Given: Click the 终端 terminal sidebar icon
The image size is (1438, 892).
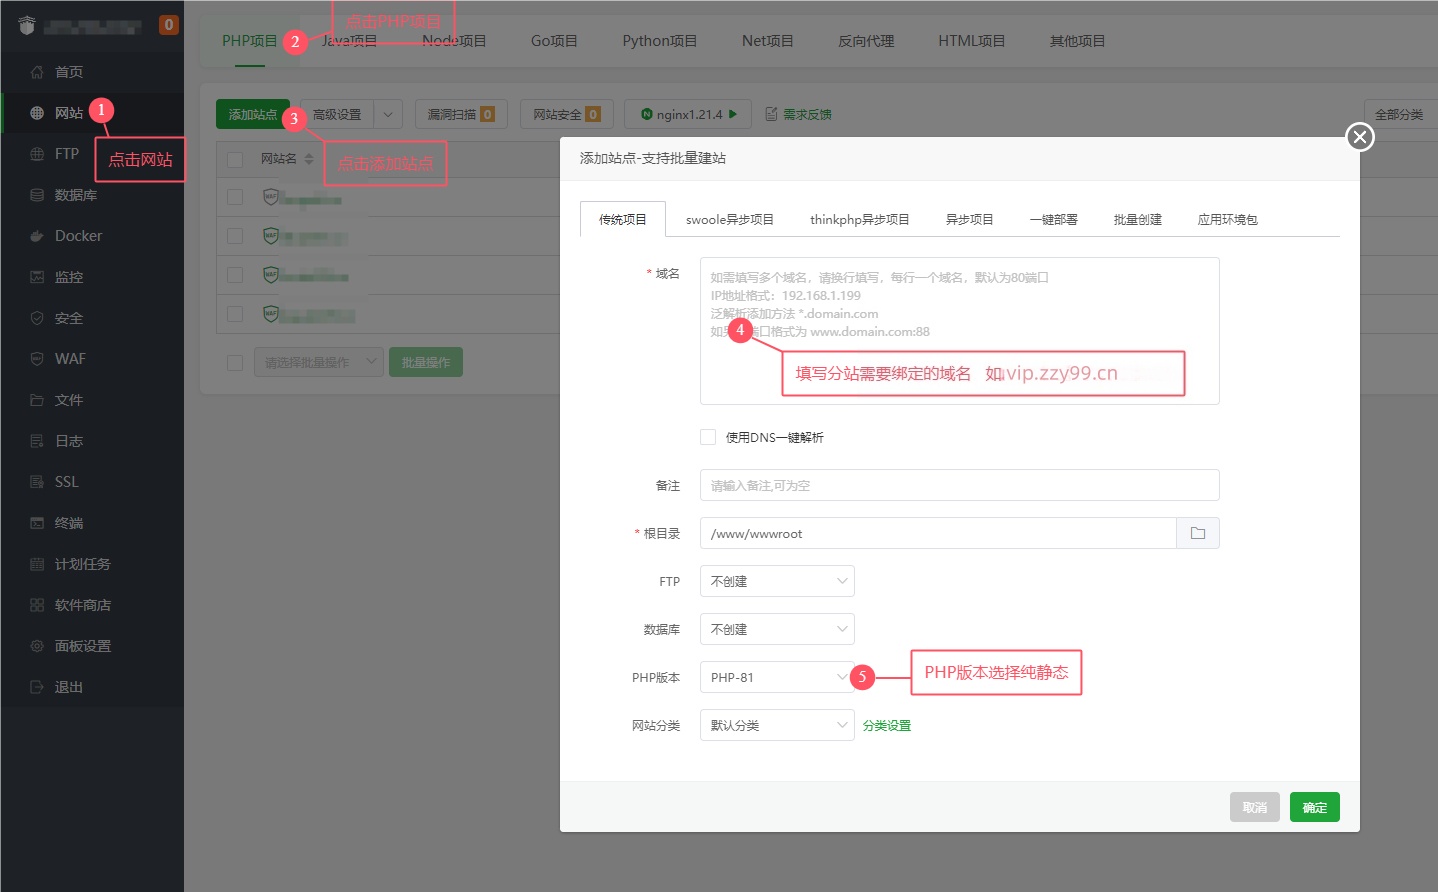Looking at the screenshot, I should [x=37, y=523].
